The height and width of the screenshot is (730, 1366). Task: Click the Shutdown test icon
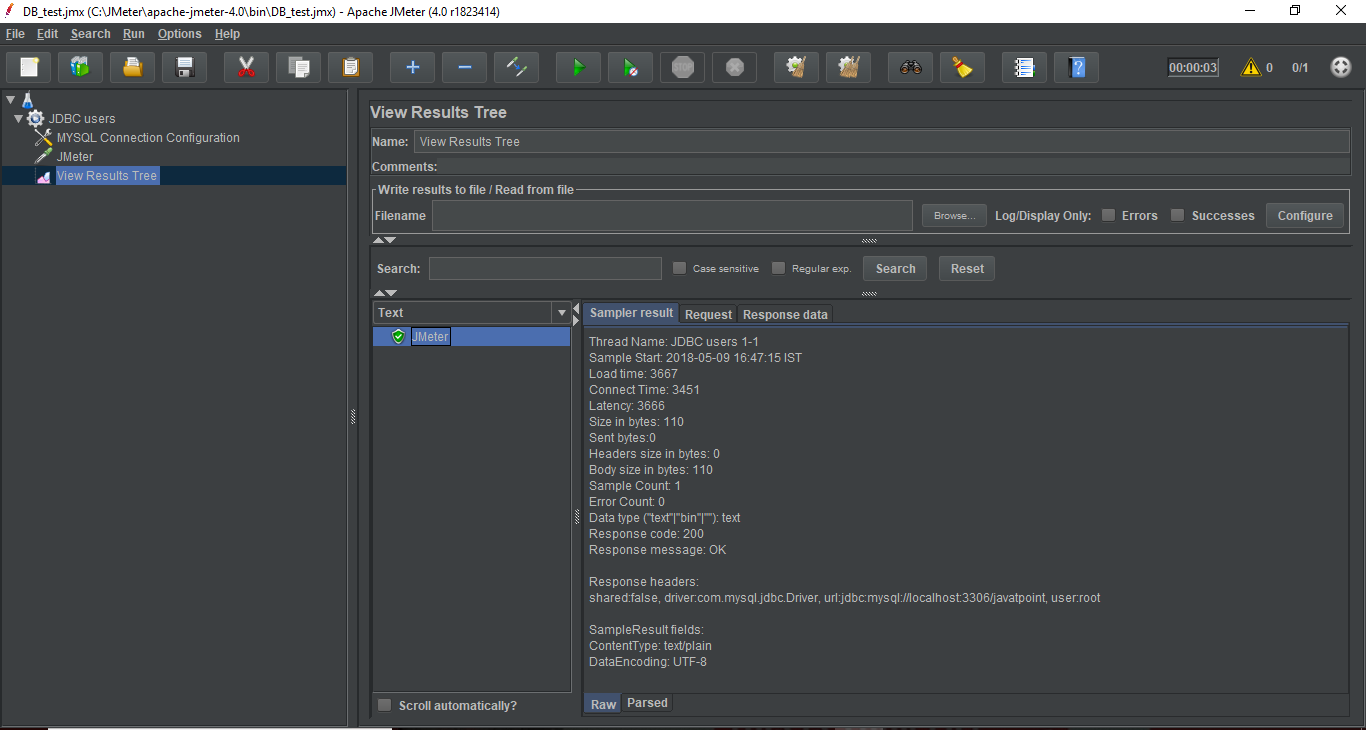[735, 68]
